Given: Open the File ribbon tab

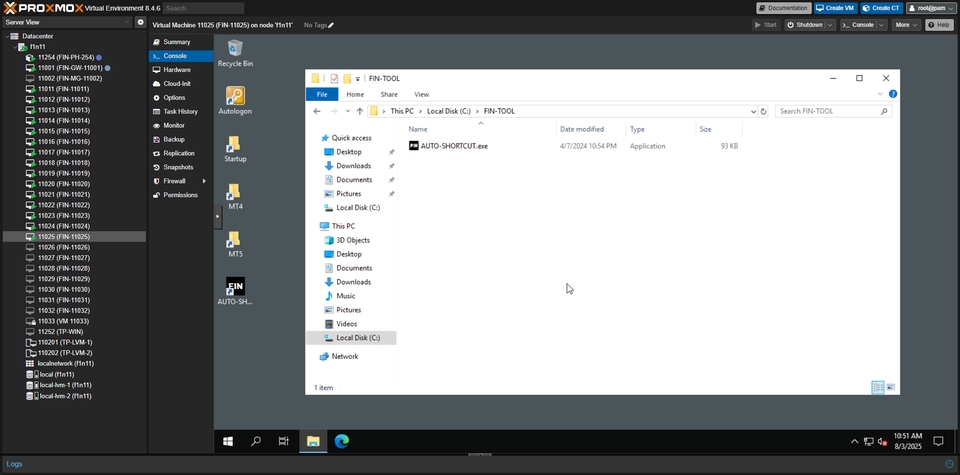Looking at the screenshot, I should coord(322,94).
